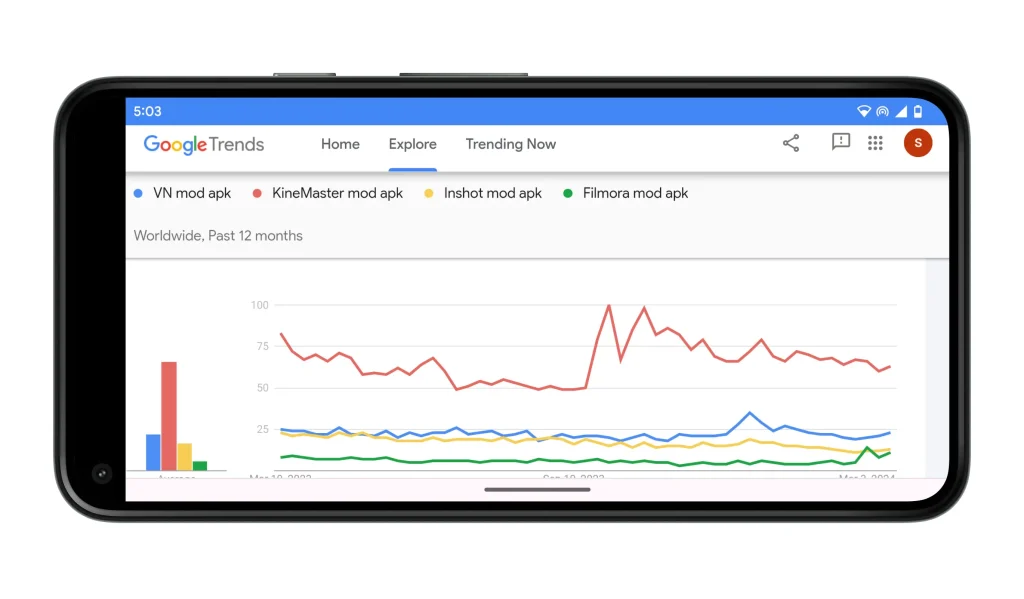Screen dimensions: 1024x599
Task: Open the Trending Now tab
Action: [510, 144]
